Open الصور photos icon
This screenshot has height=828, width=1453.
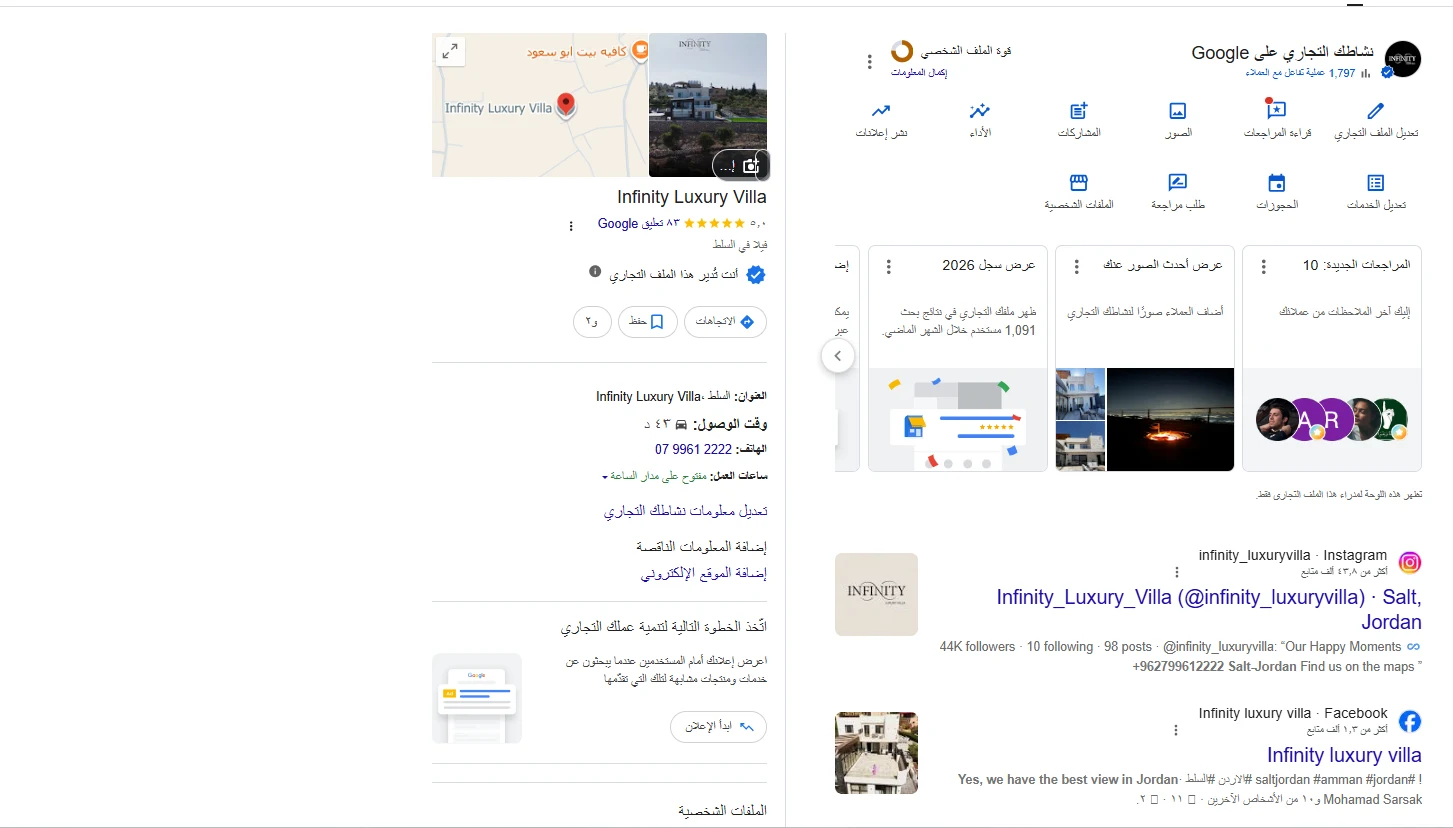pyautogui.click(x=1178, y=111)
